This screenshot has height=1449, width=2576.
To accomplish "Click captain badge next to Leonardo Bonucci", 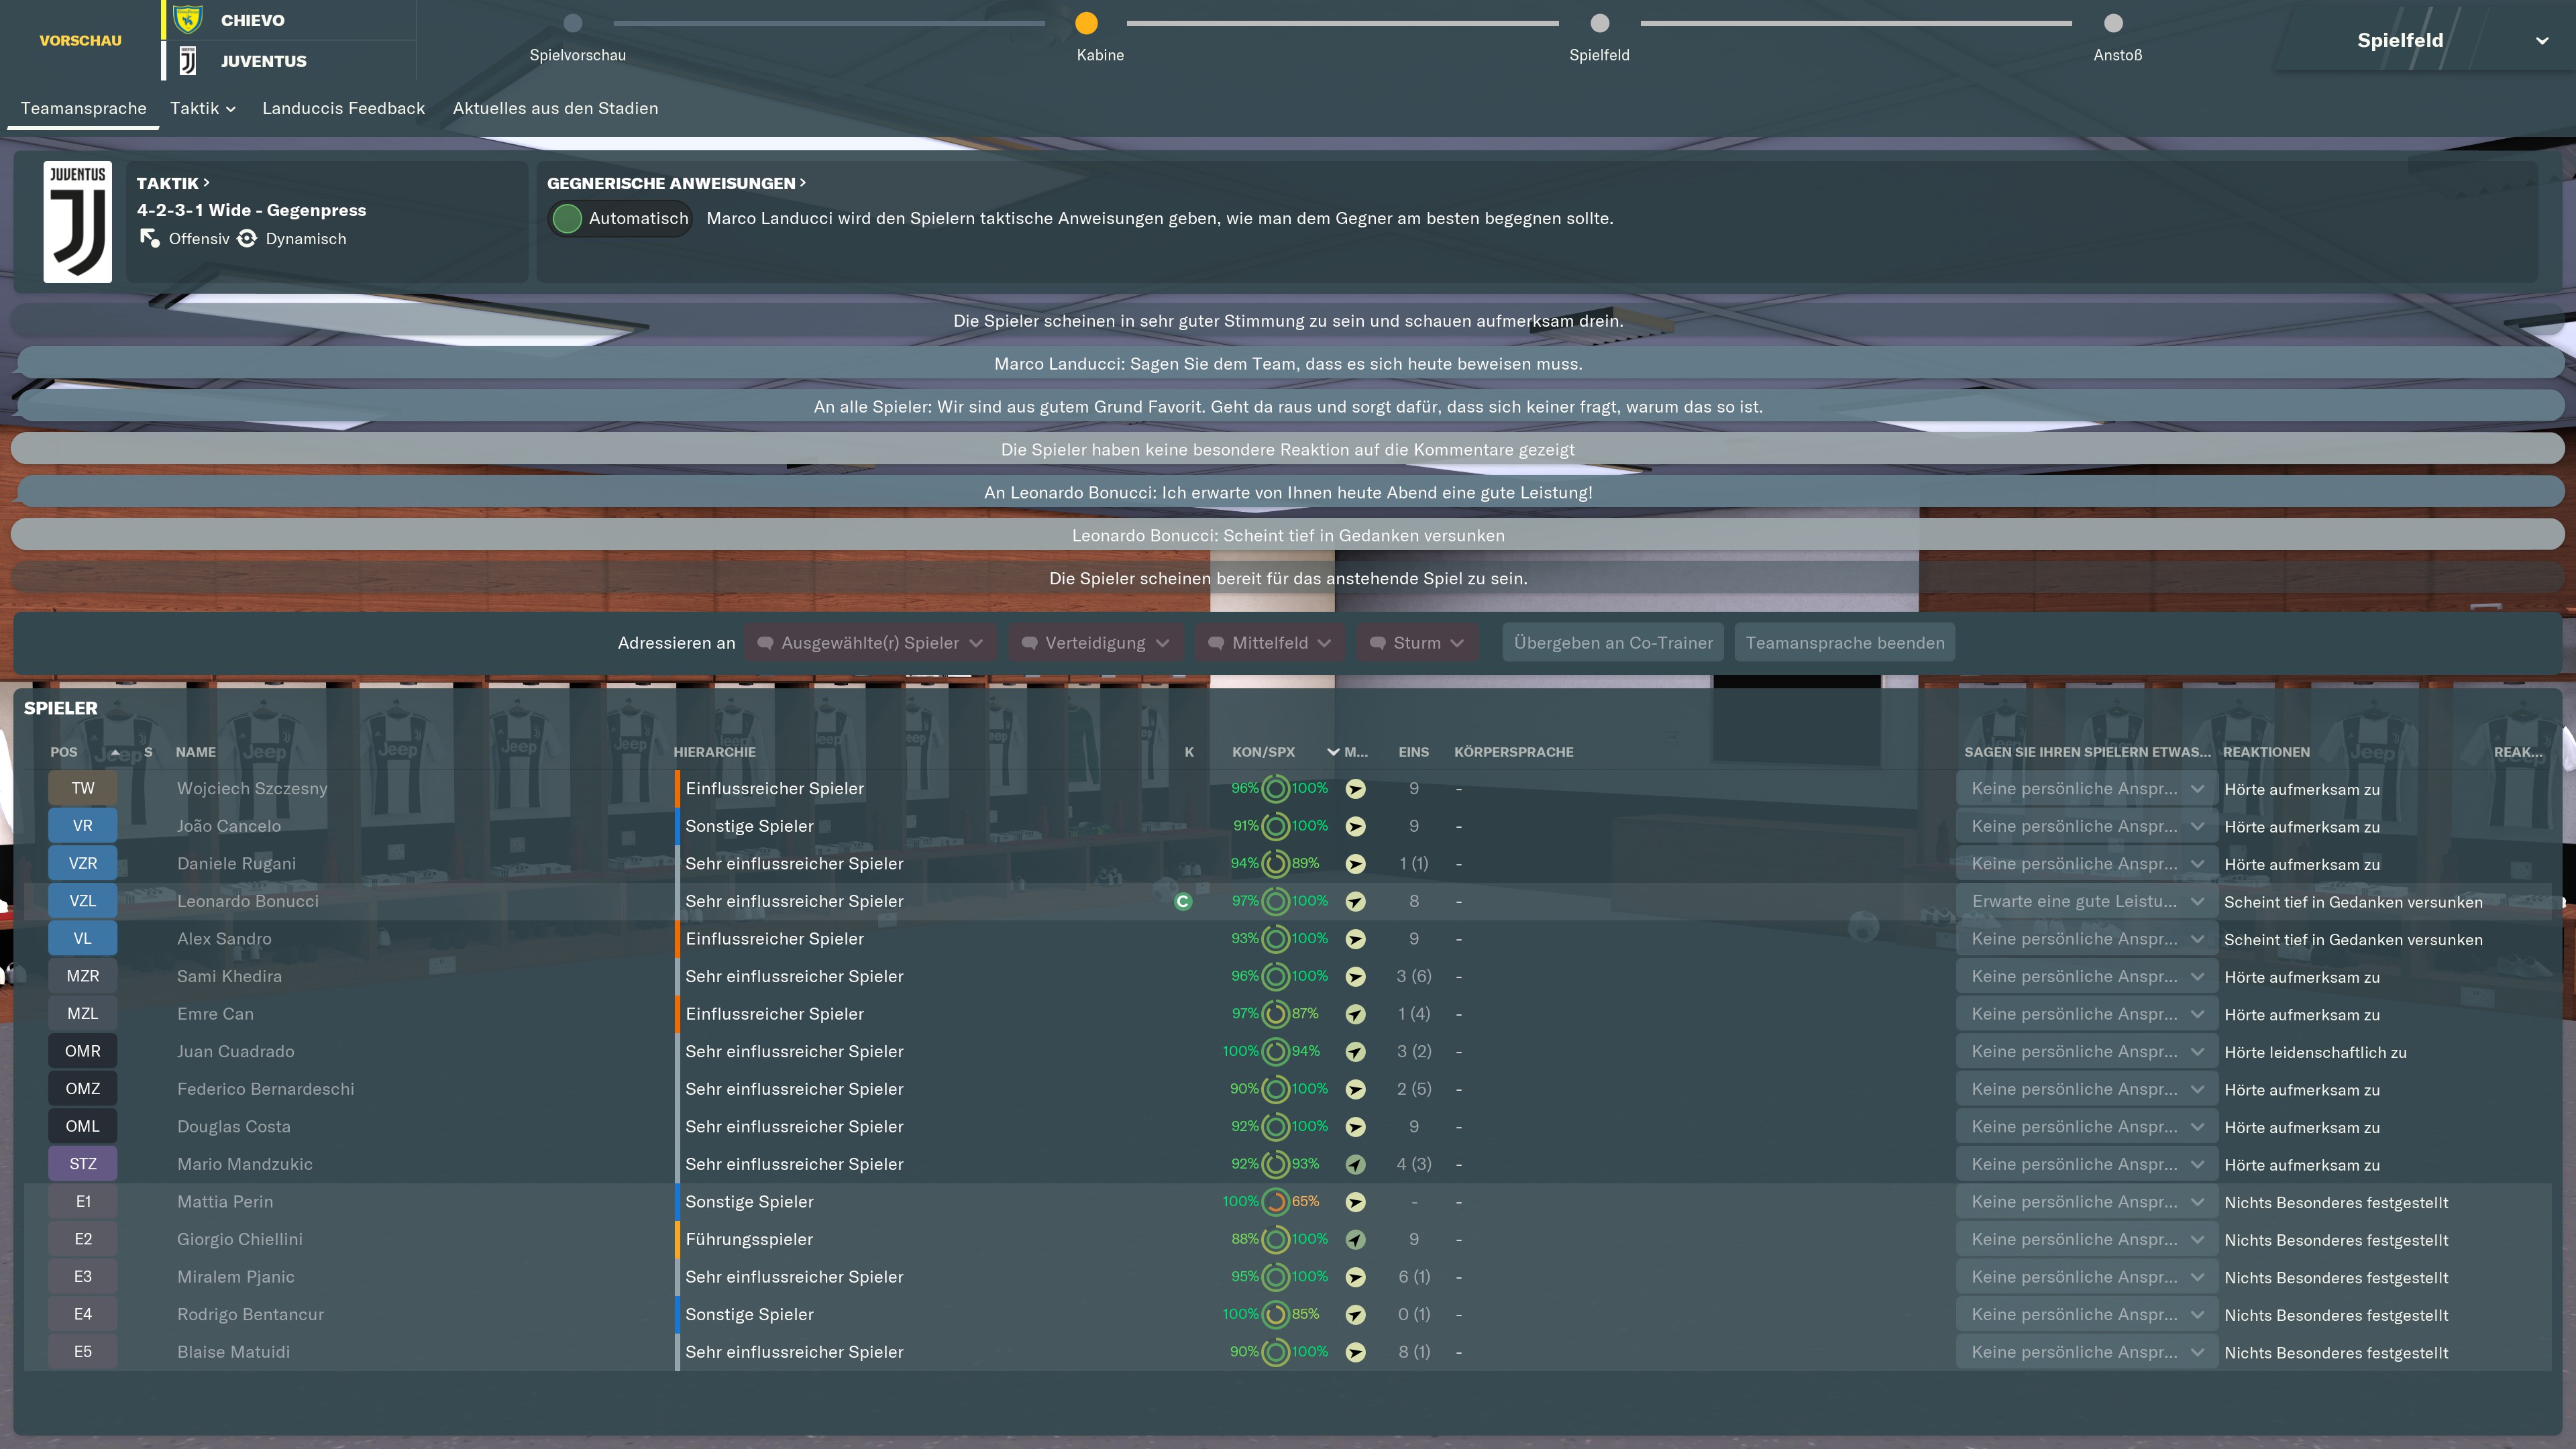I will (1183, 901).
